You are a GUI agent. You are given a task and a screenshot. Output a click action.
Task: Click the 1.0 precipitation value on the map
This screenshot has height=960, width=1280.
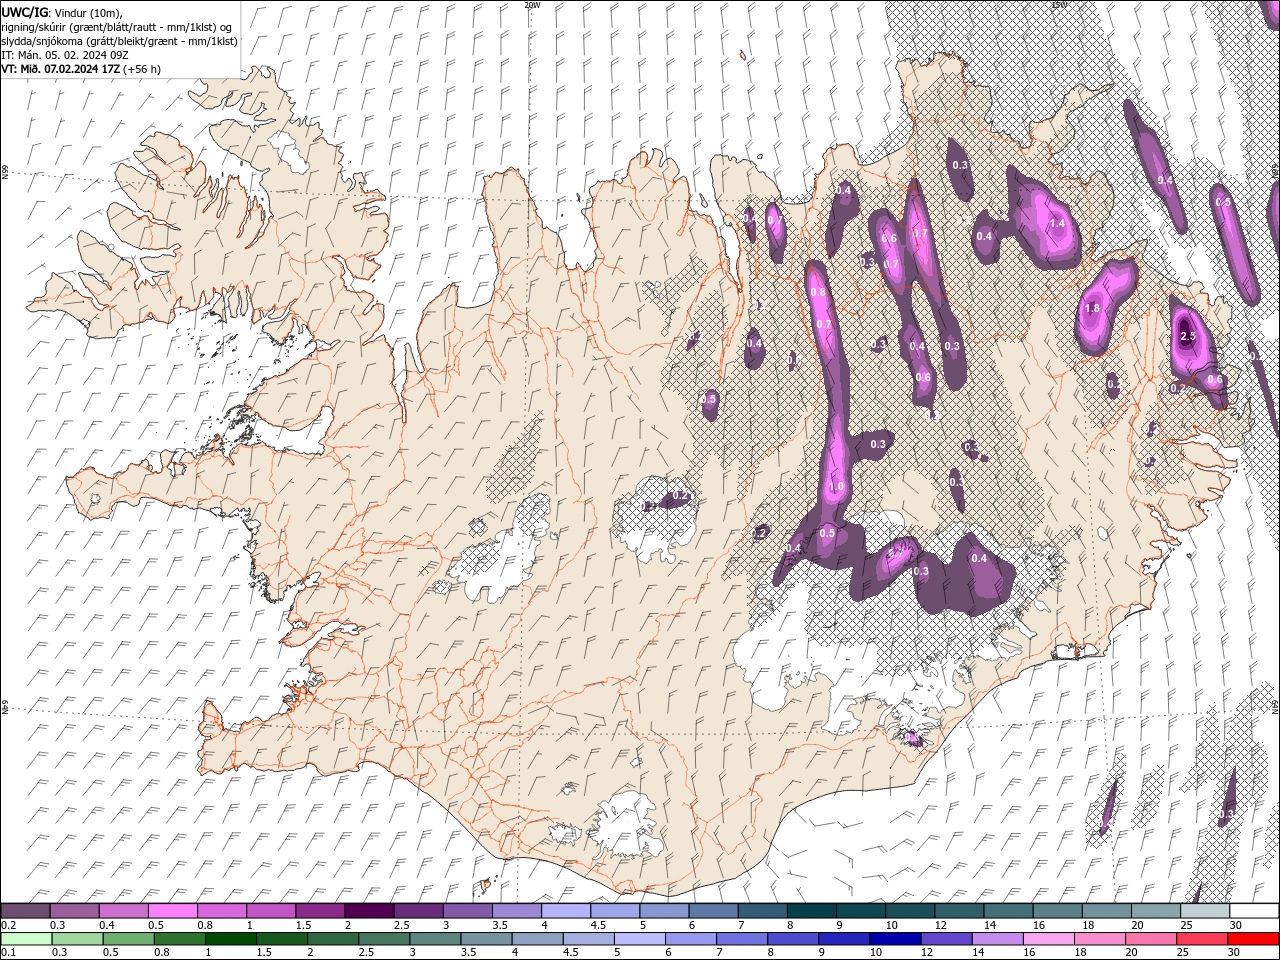click(x=837, y=487)
